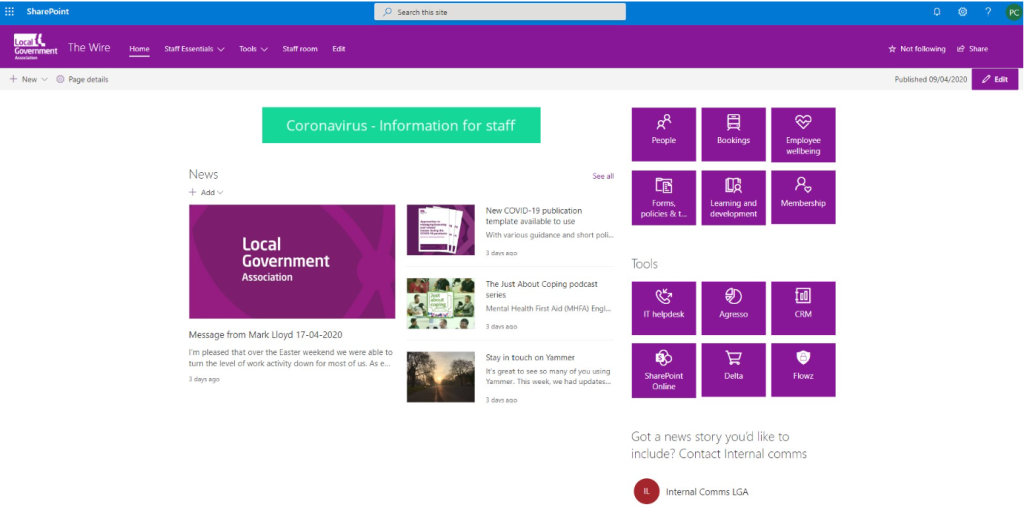1024x516 pixels.
Task: Click the SharePoint header link
Action: [x=48, y=12]
